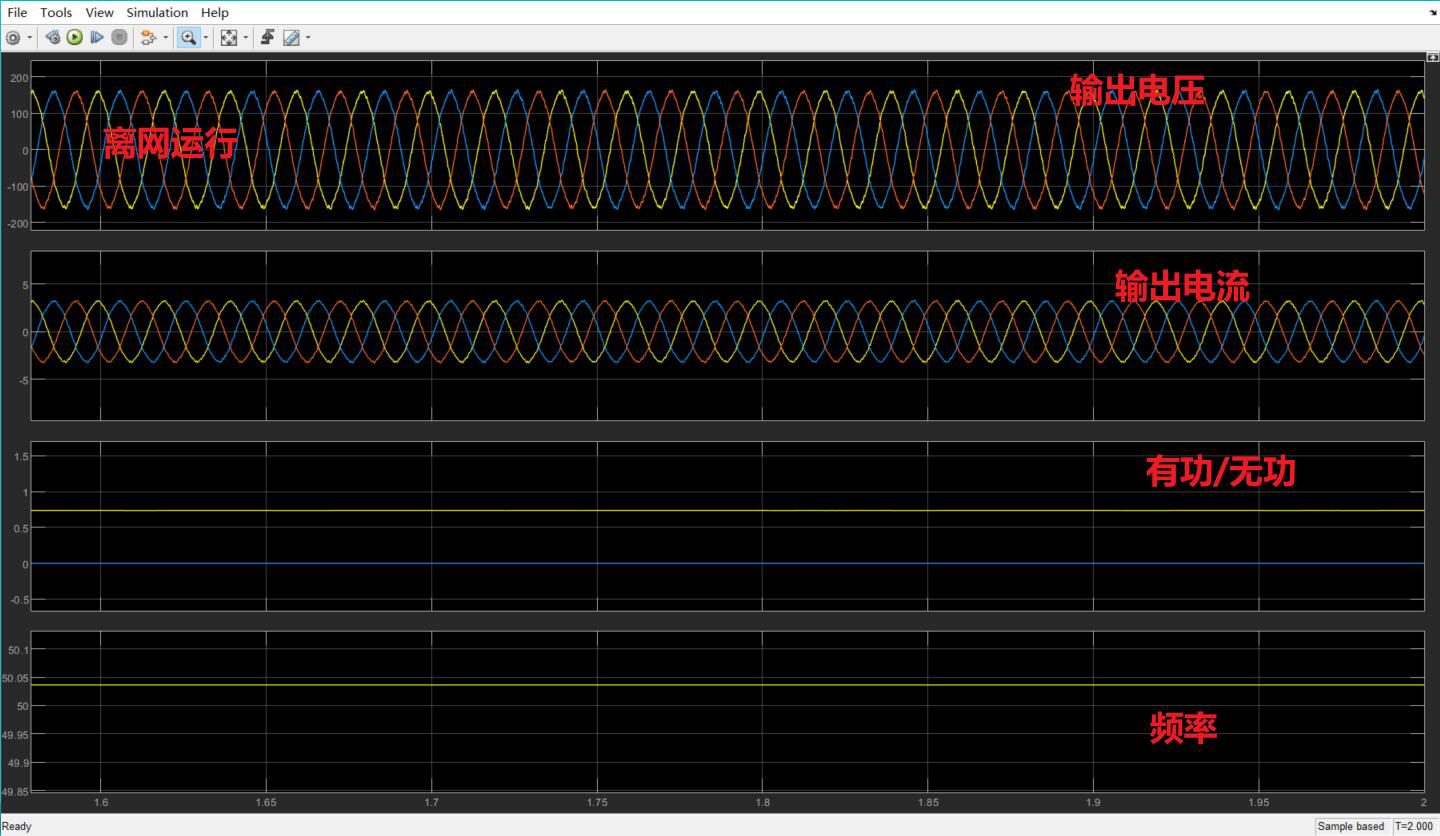
Task: Run the simulation with the green play icon
Action: (75, 37)
